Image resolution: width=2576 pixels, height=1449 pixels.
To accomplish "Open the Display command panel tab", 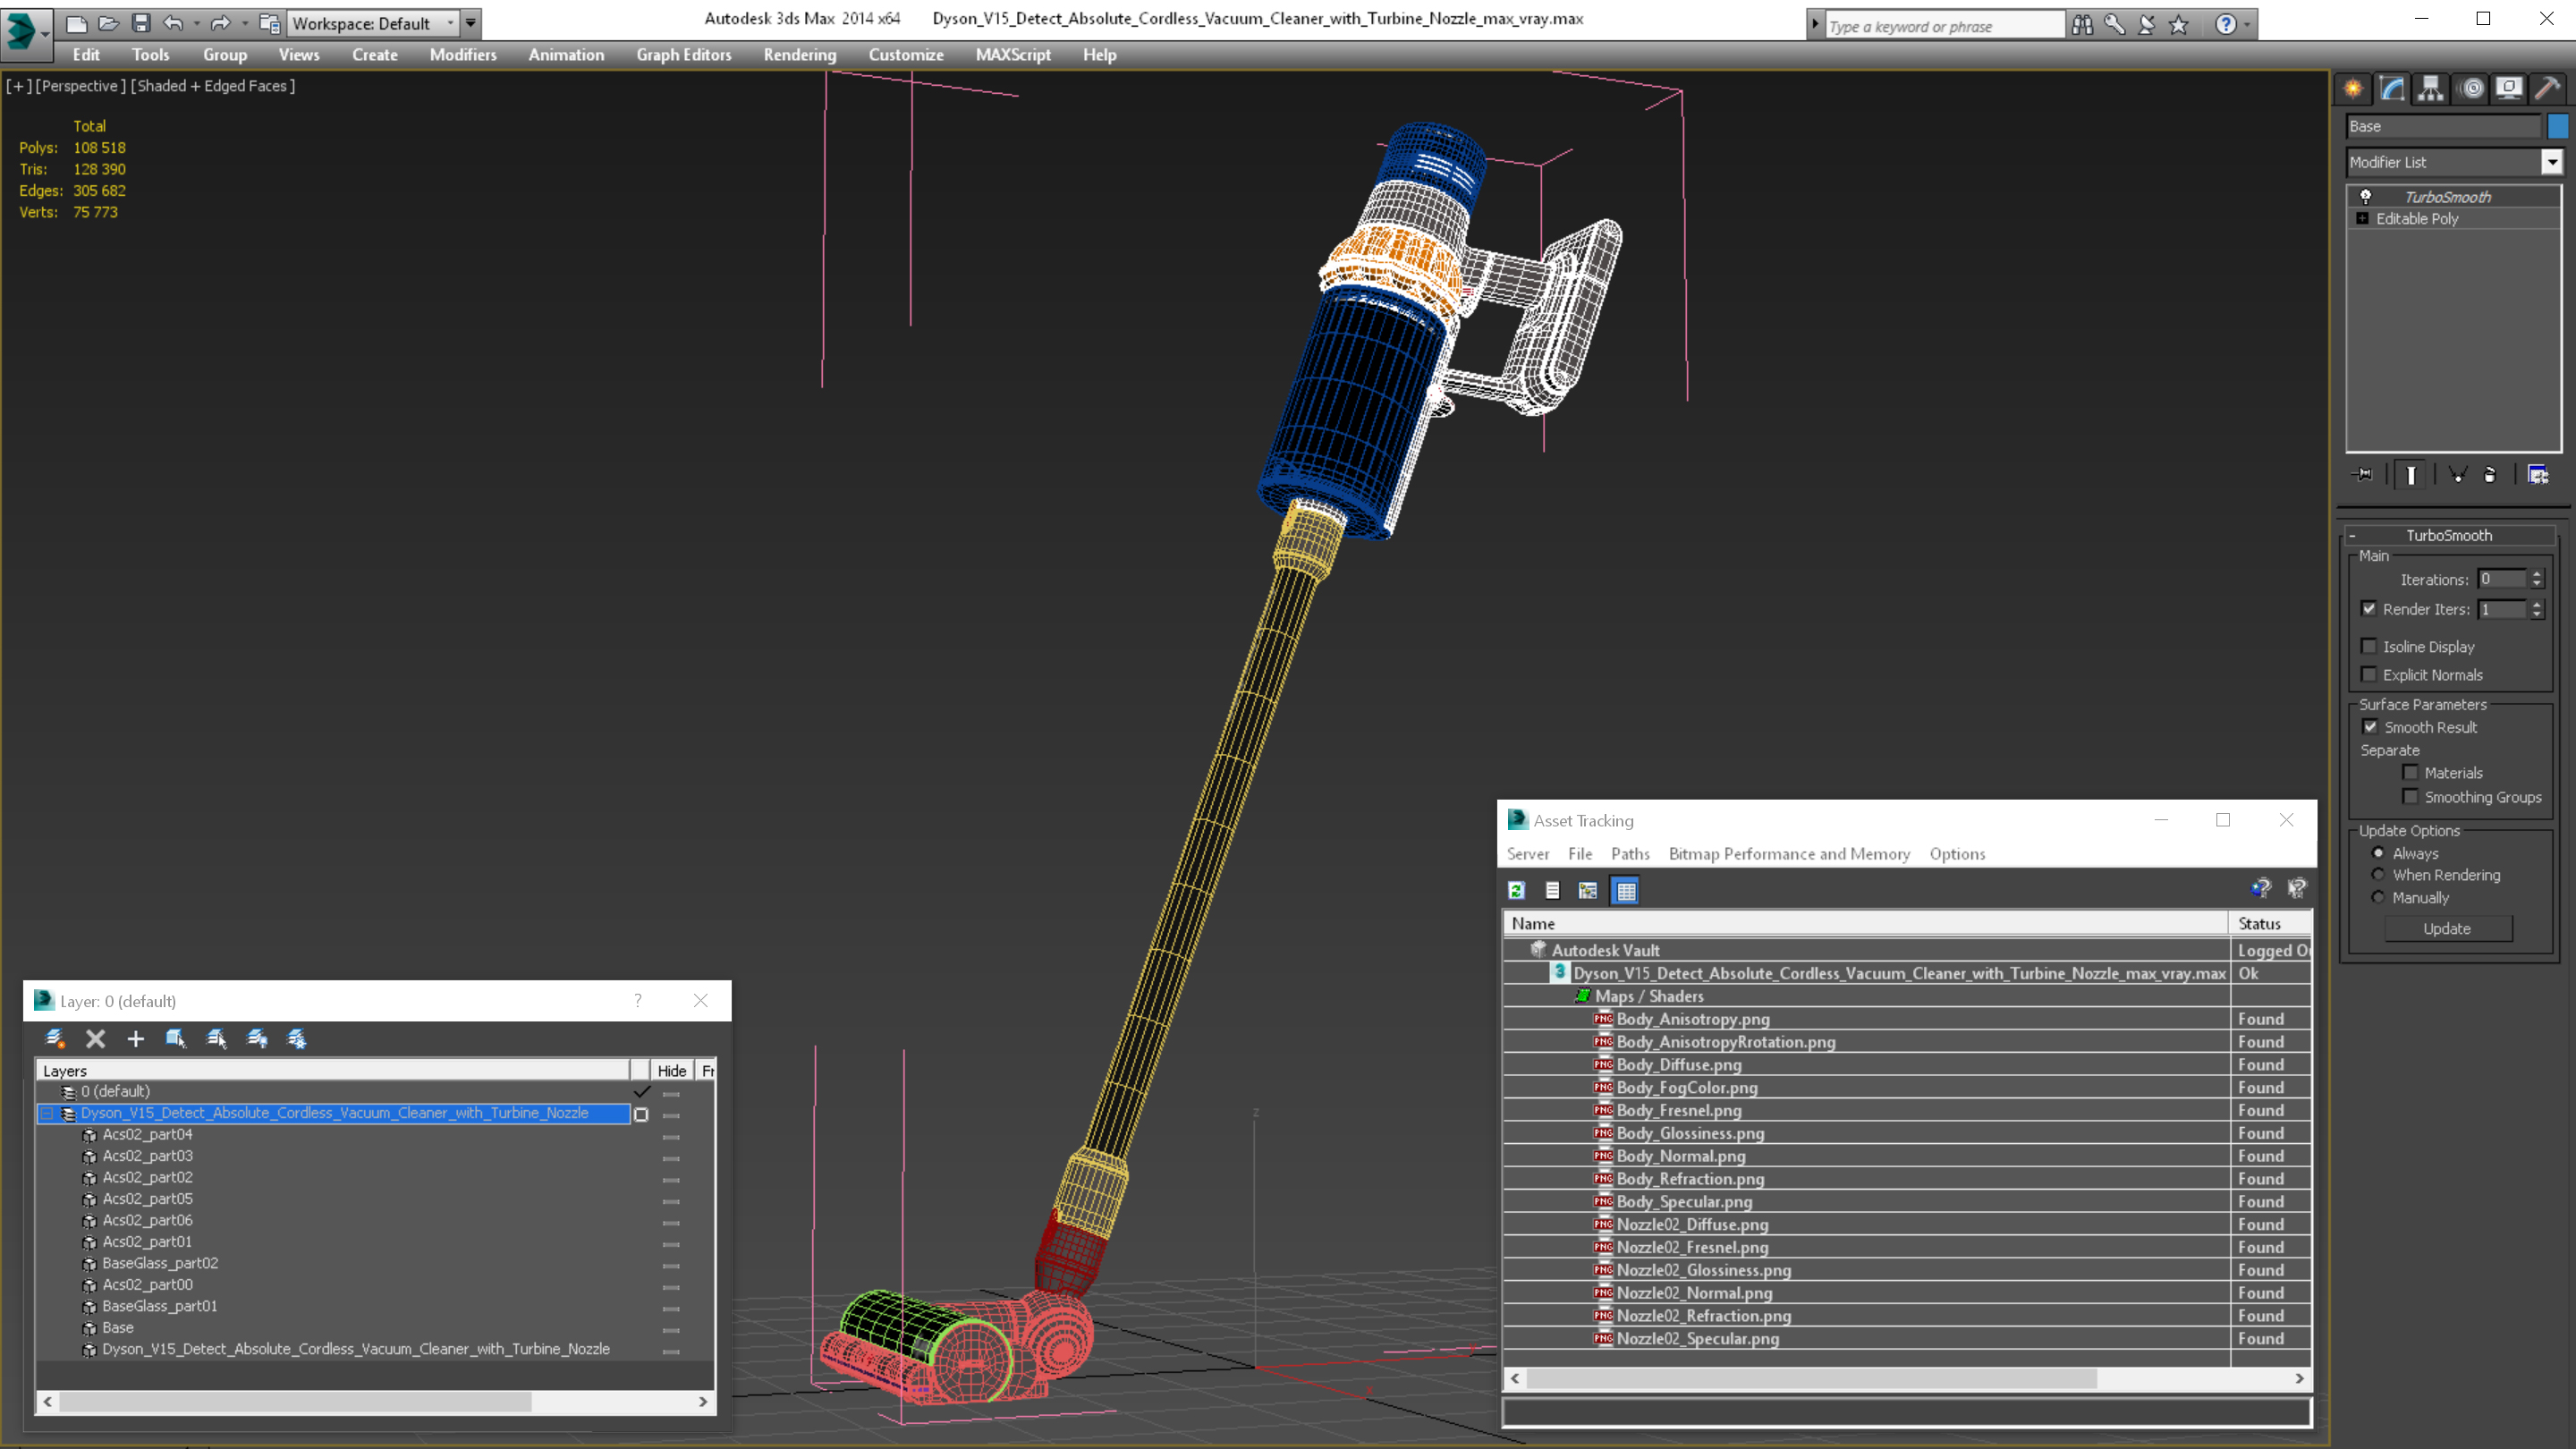I will (x=2509, y=88).
